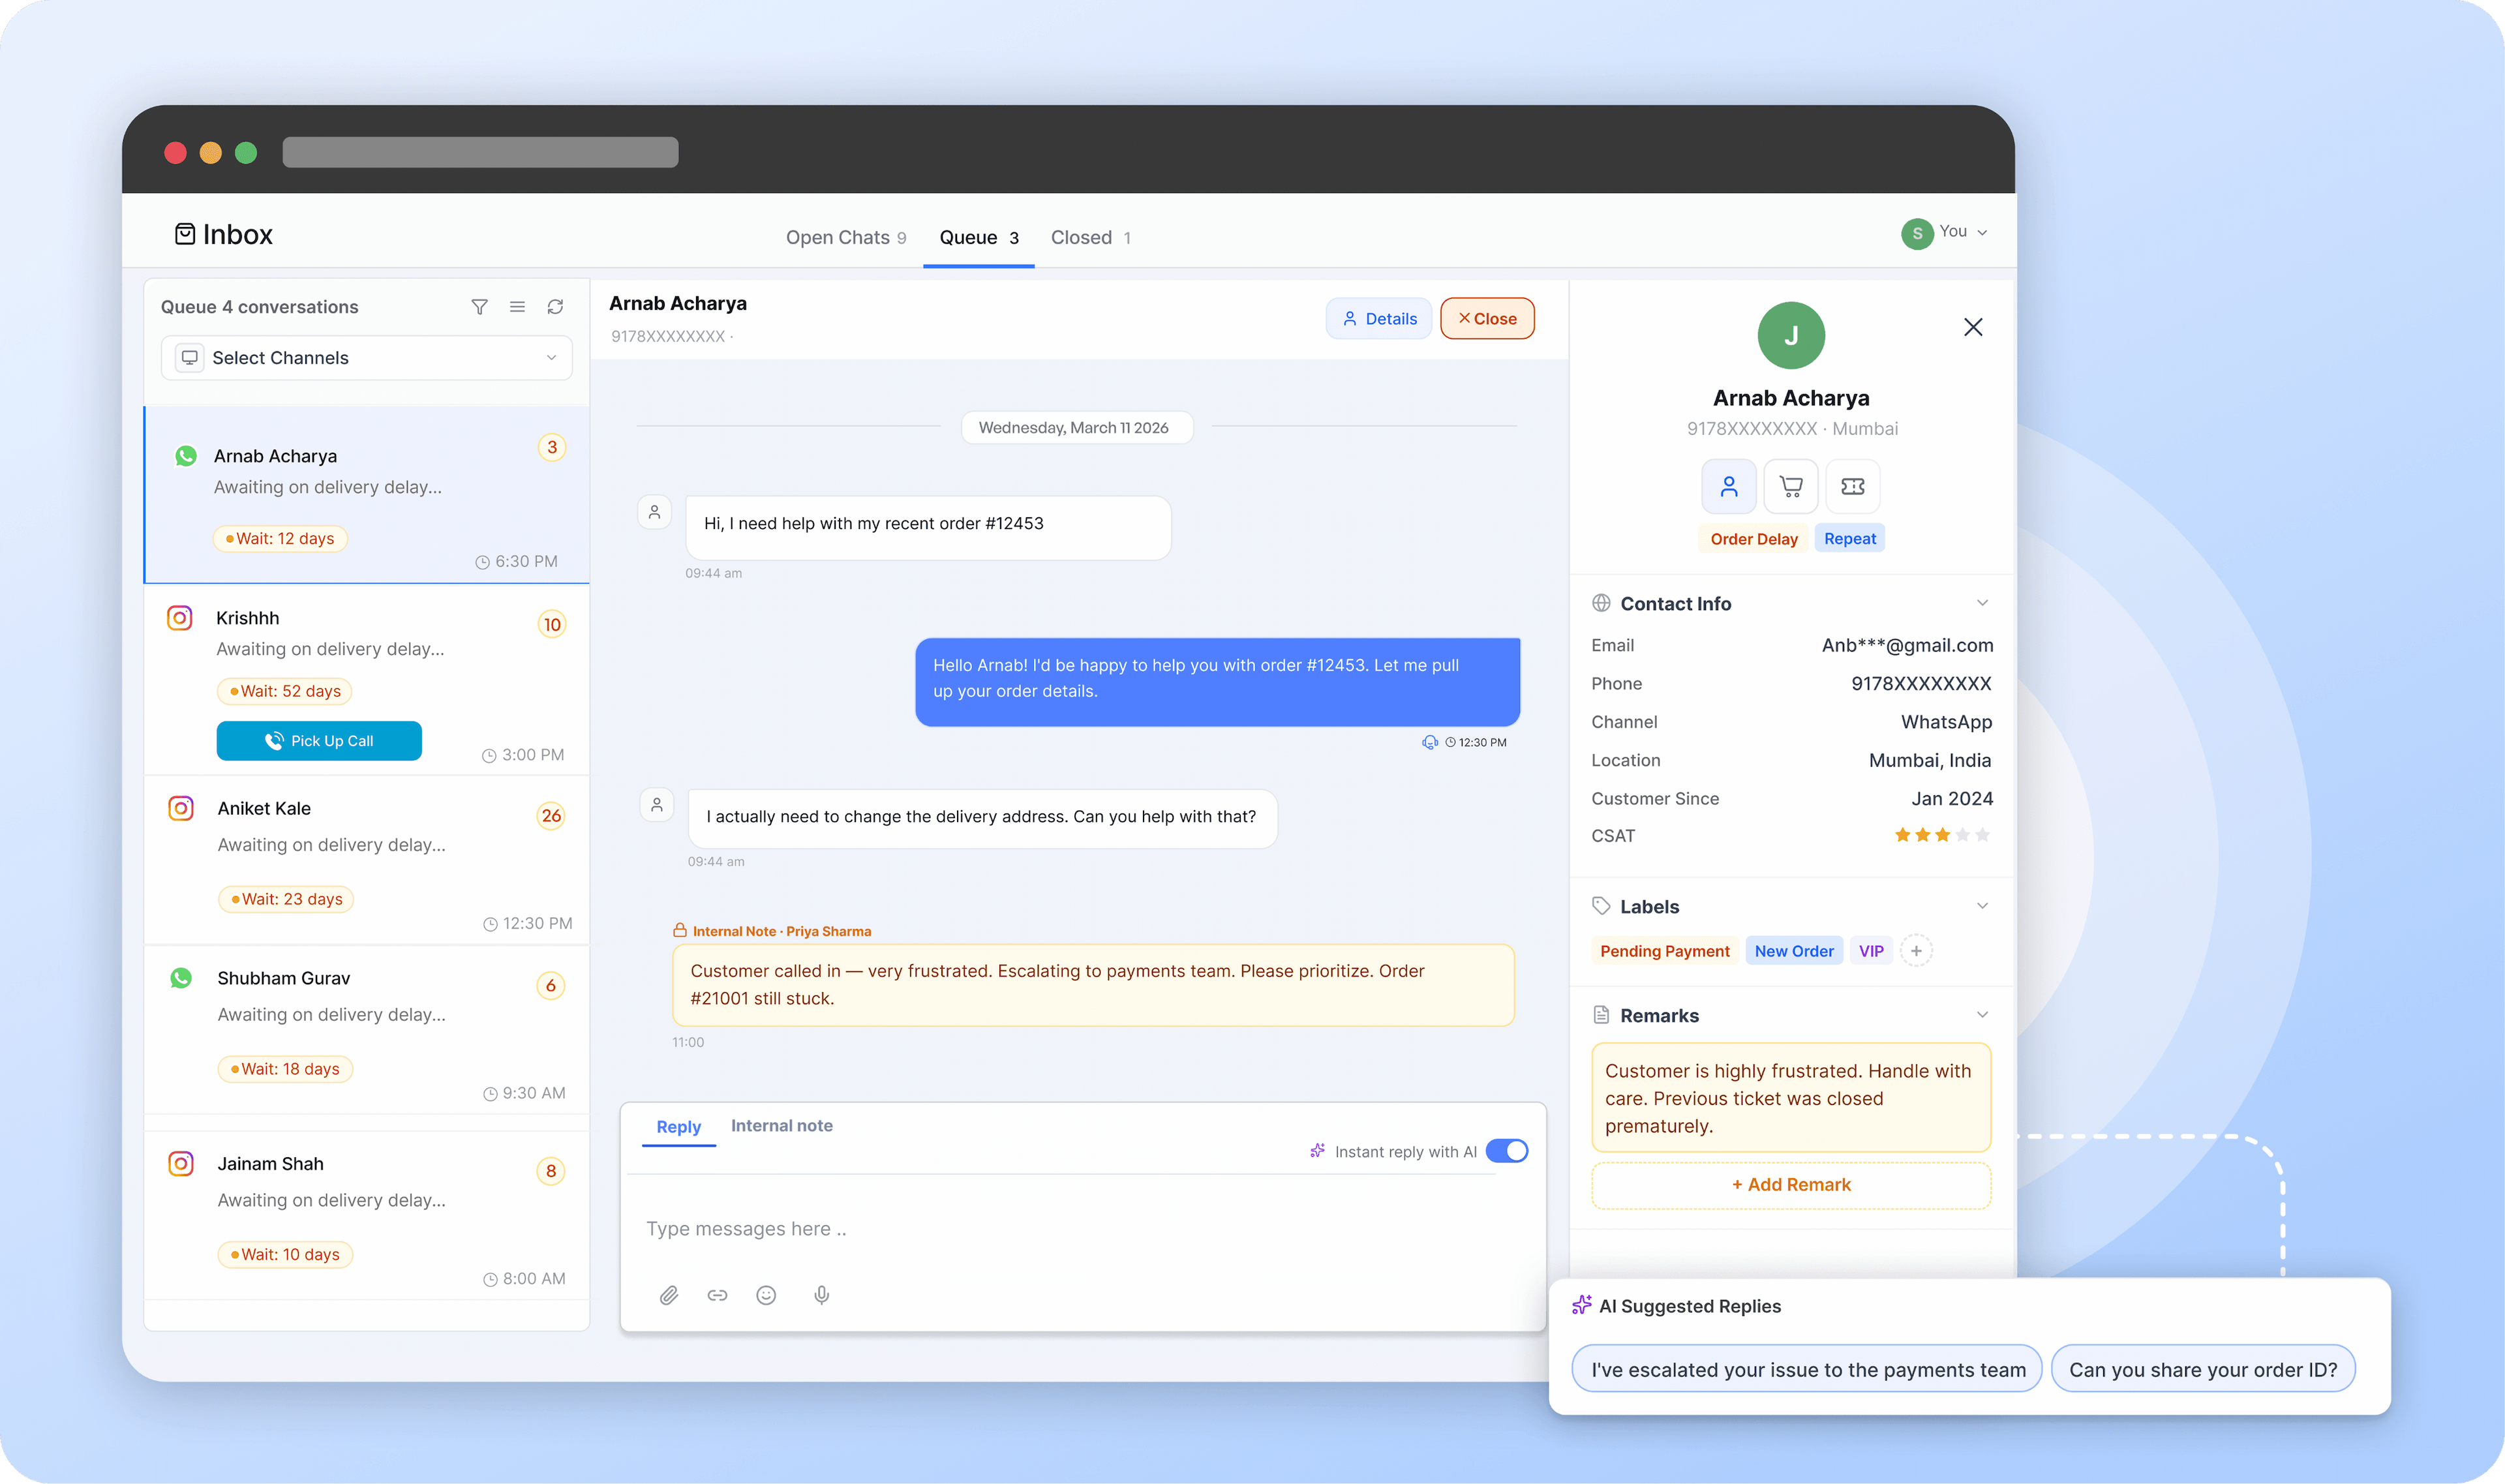This screenshot has height=1484, width=2505.
Task: Click the Pick Up Call button
Action: pos(319,741)
